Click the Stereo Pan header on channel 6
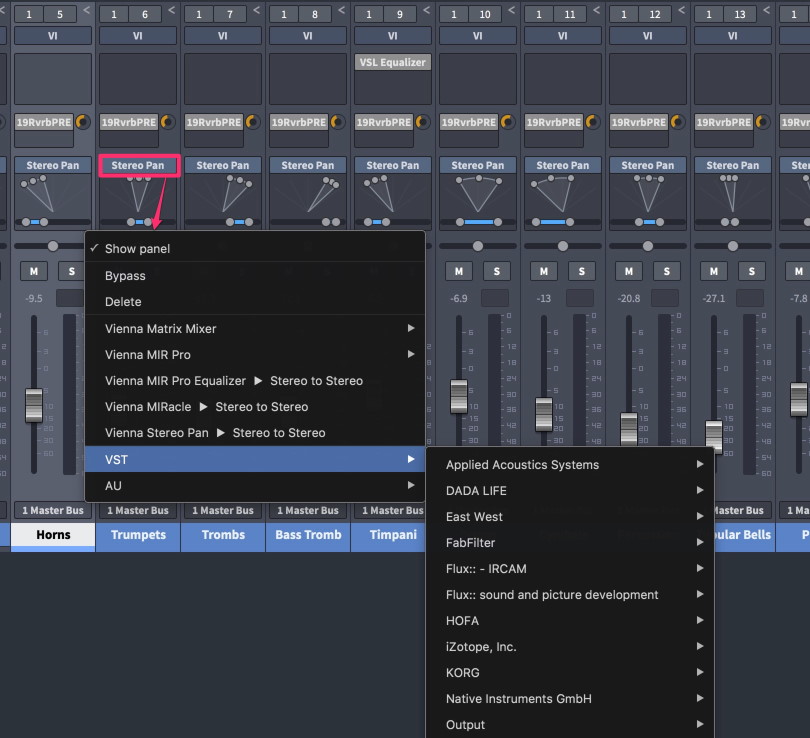Viewport: 810px width, 738px height. click(x=138, y=165)
